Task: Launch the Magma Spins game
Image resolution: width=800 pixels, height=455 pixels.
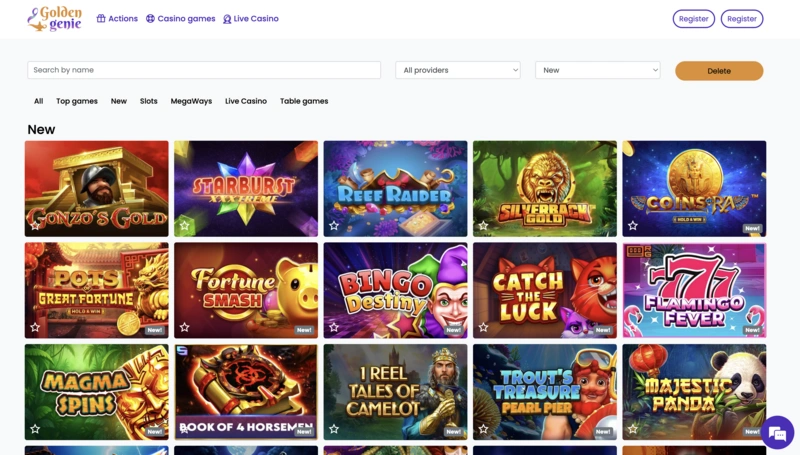Action: click(x=96, y=392)
